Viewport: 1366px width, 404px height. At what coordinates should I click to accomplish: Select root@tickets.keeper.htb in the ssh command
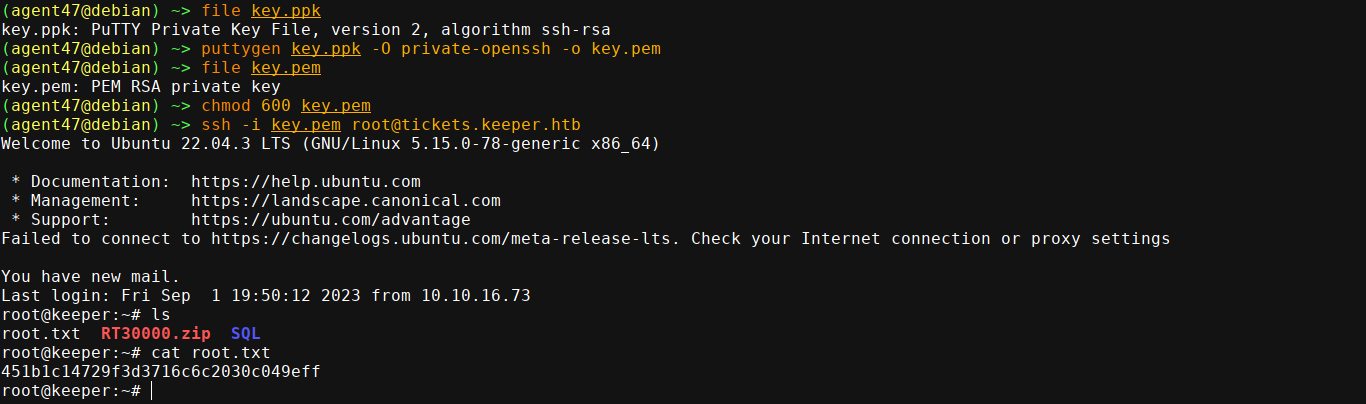tap(466, 125)
